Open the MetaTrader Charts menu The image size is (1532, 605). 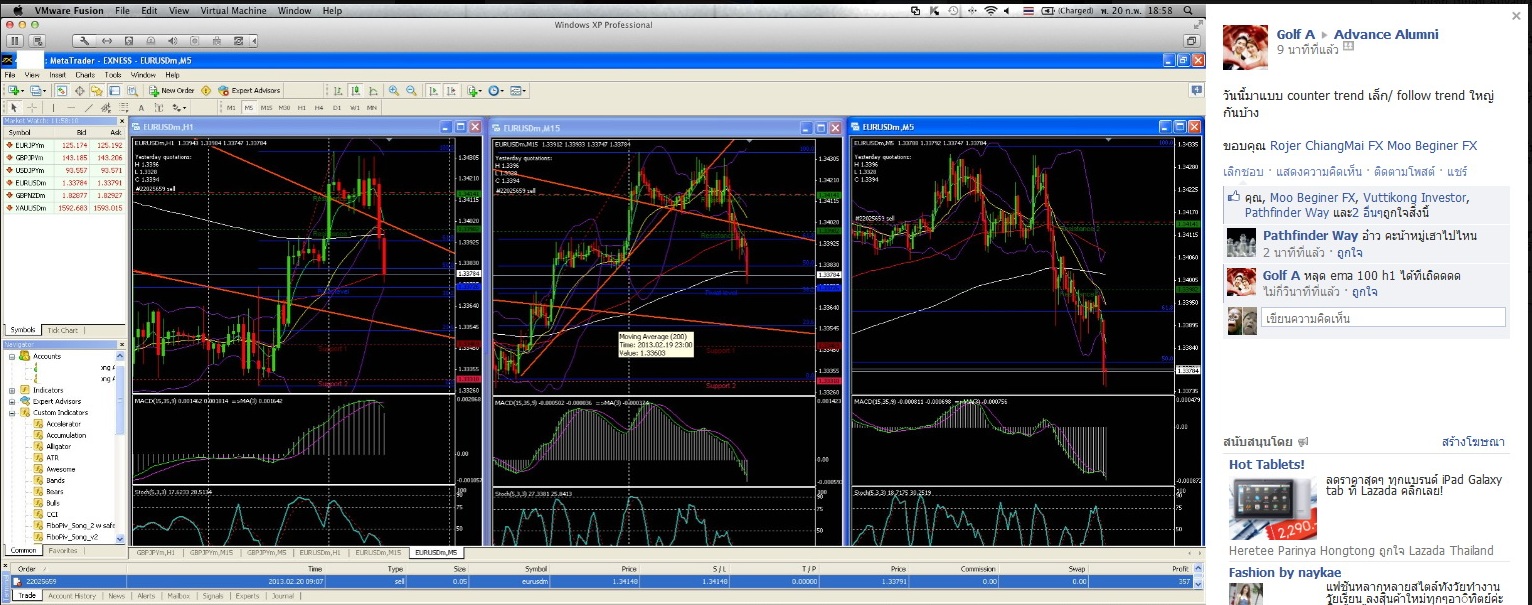pyautogui.click(x=85, y=75)
